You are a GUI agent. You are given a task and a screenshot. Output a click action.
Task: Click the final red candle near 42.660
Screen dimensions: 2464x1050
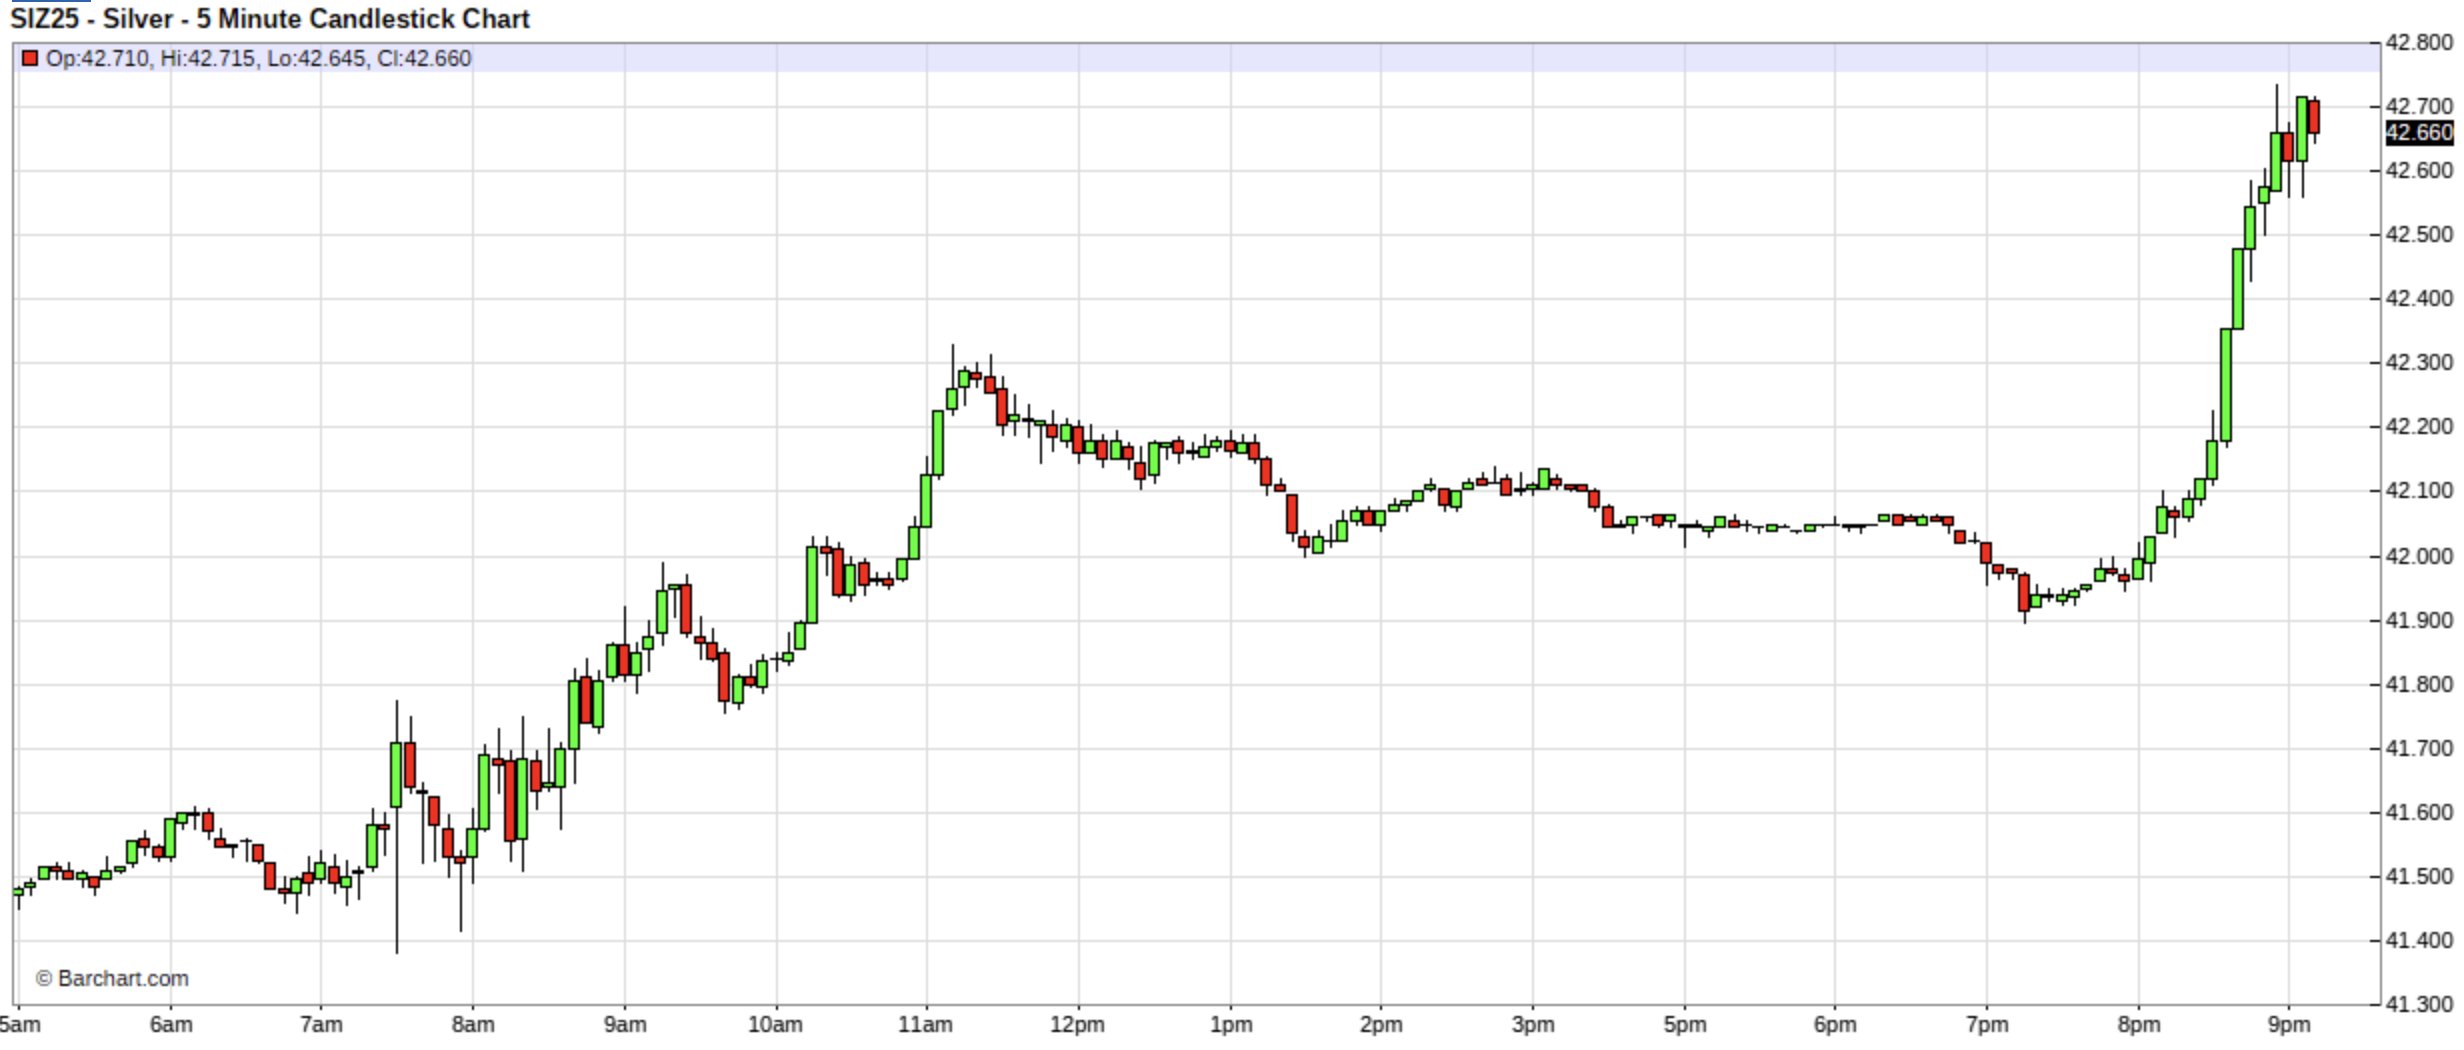(2314, 117)
